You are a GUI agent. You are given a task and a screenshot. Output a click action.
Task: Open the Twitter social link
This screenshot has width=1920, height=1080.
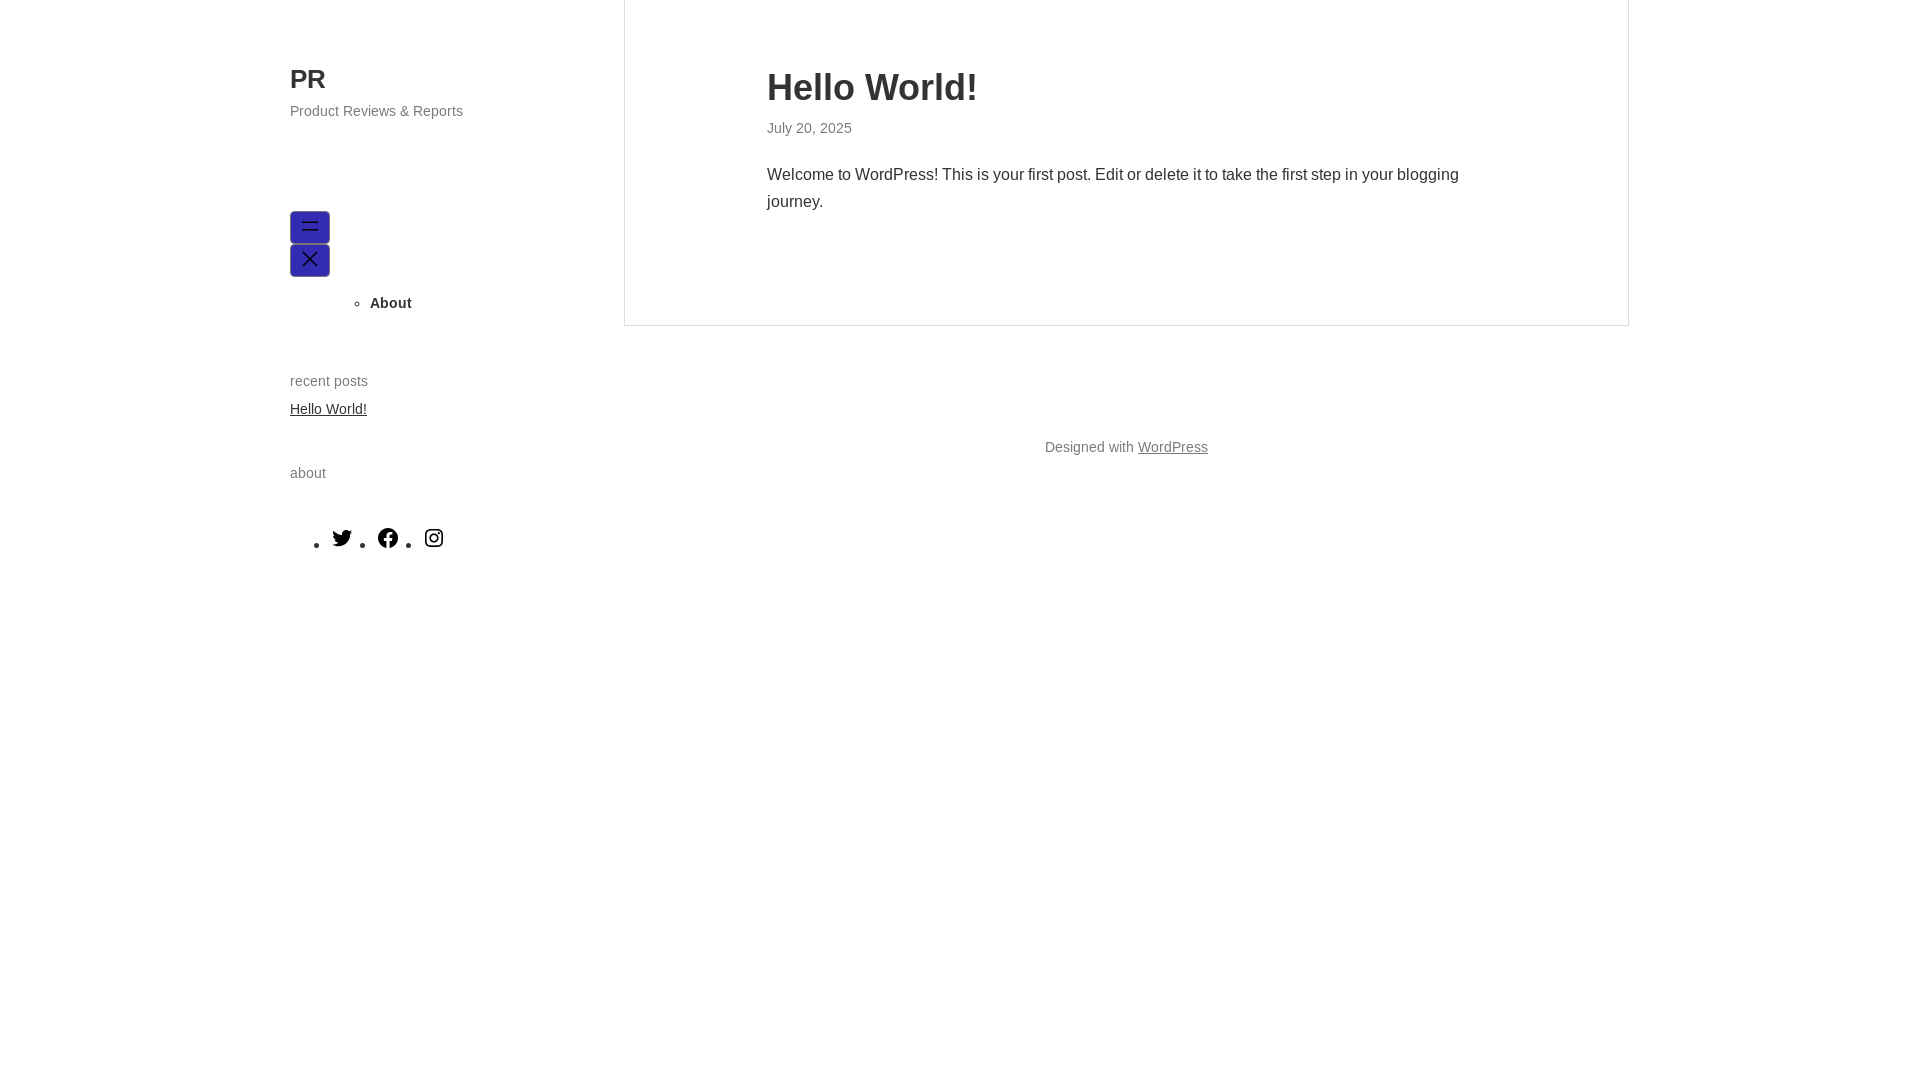pyautogui.click(x=342, y=538)
